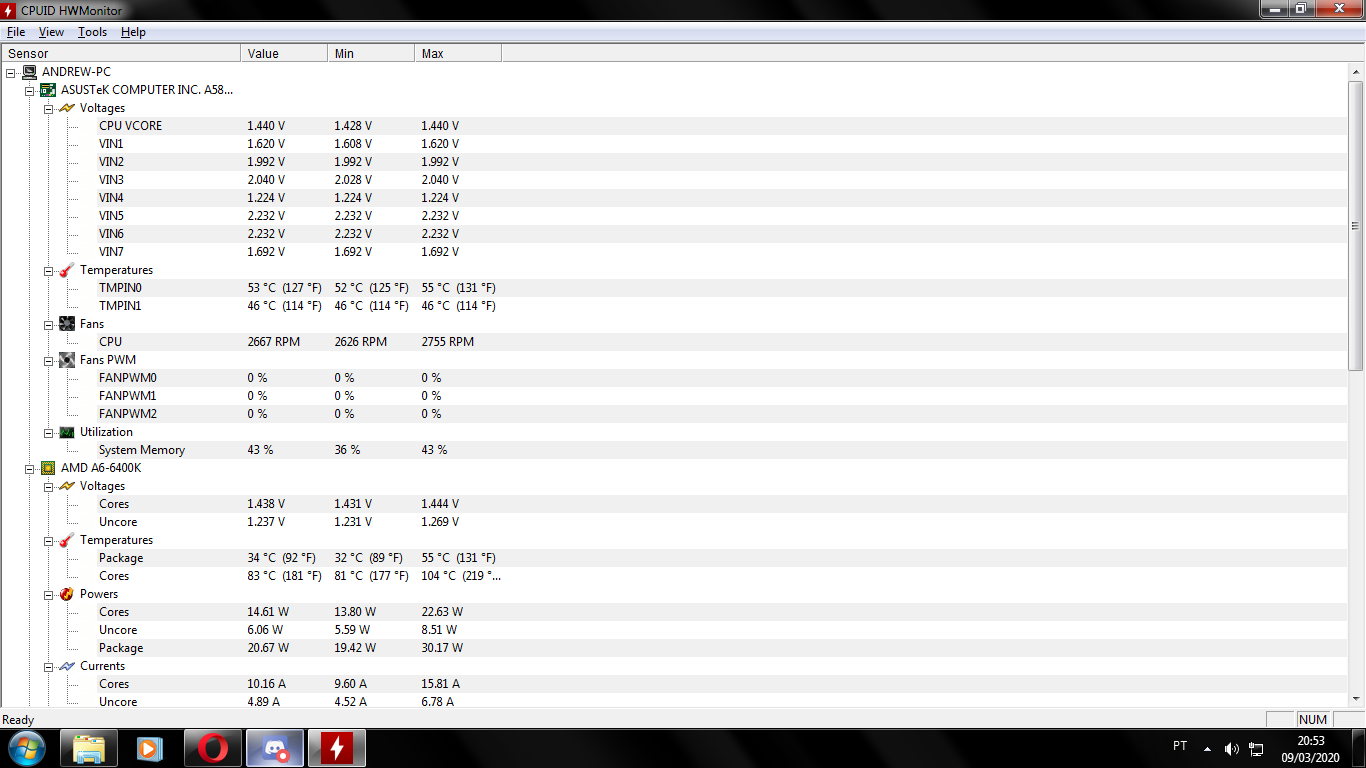Click the Min column header
The image size is (1366, 768).
point(371,53)
